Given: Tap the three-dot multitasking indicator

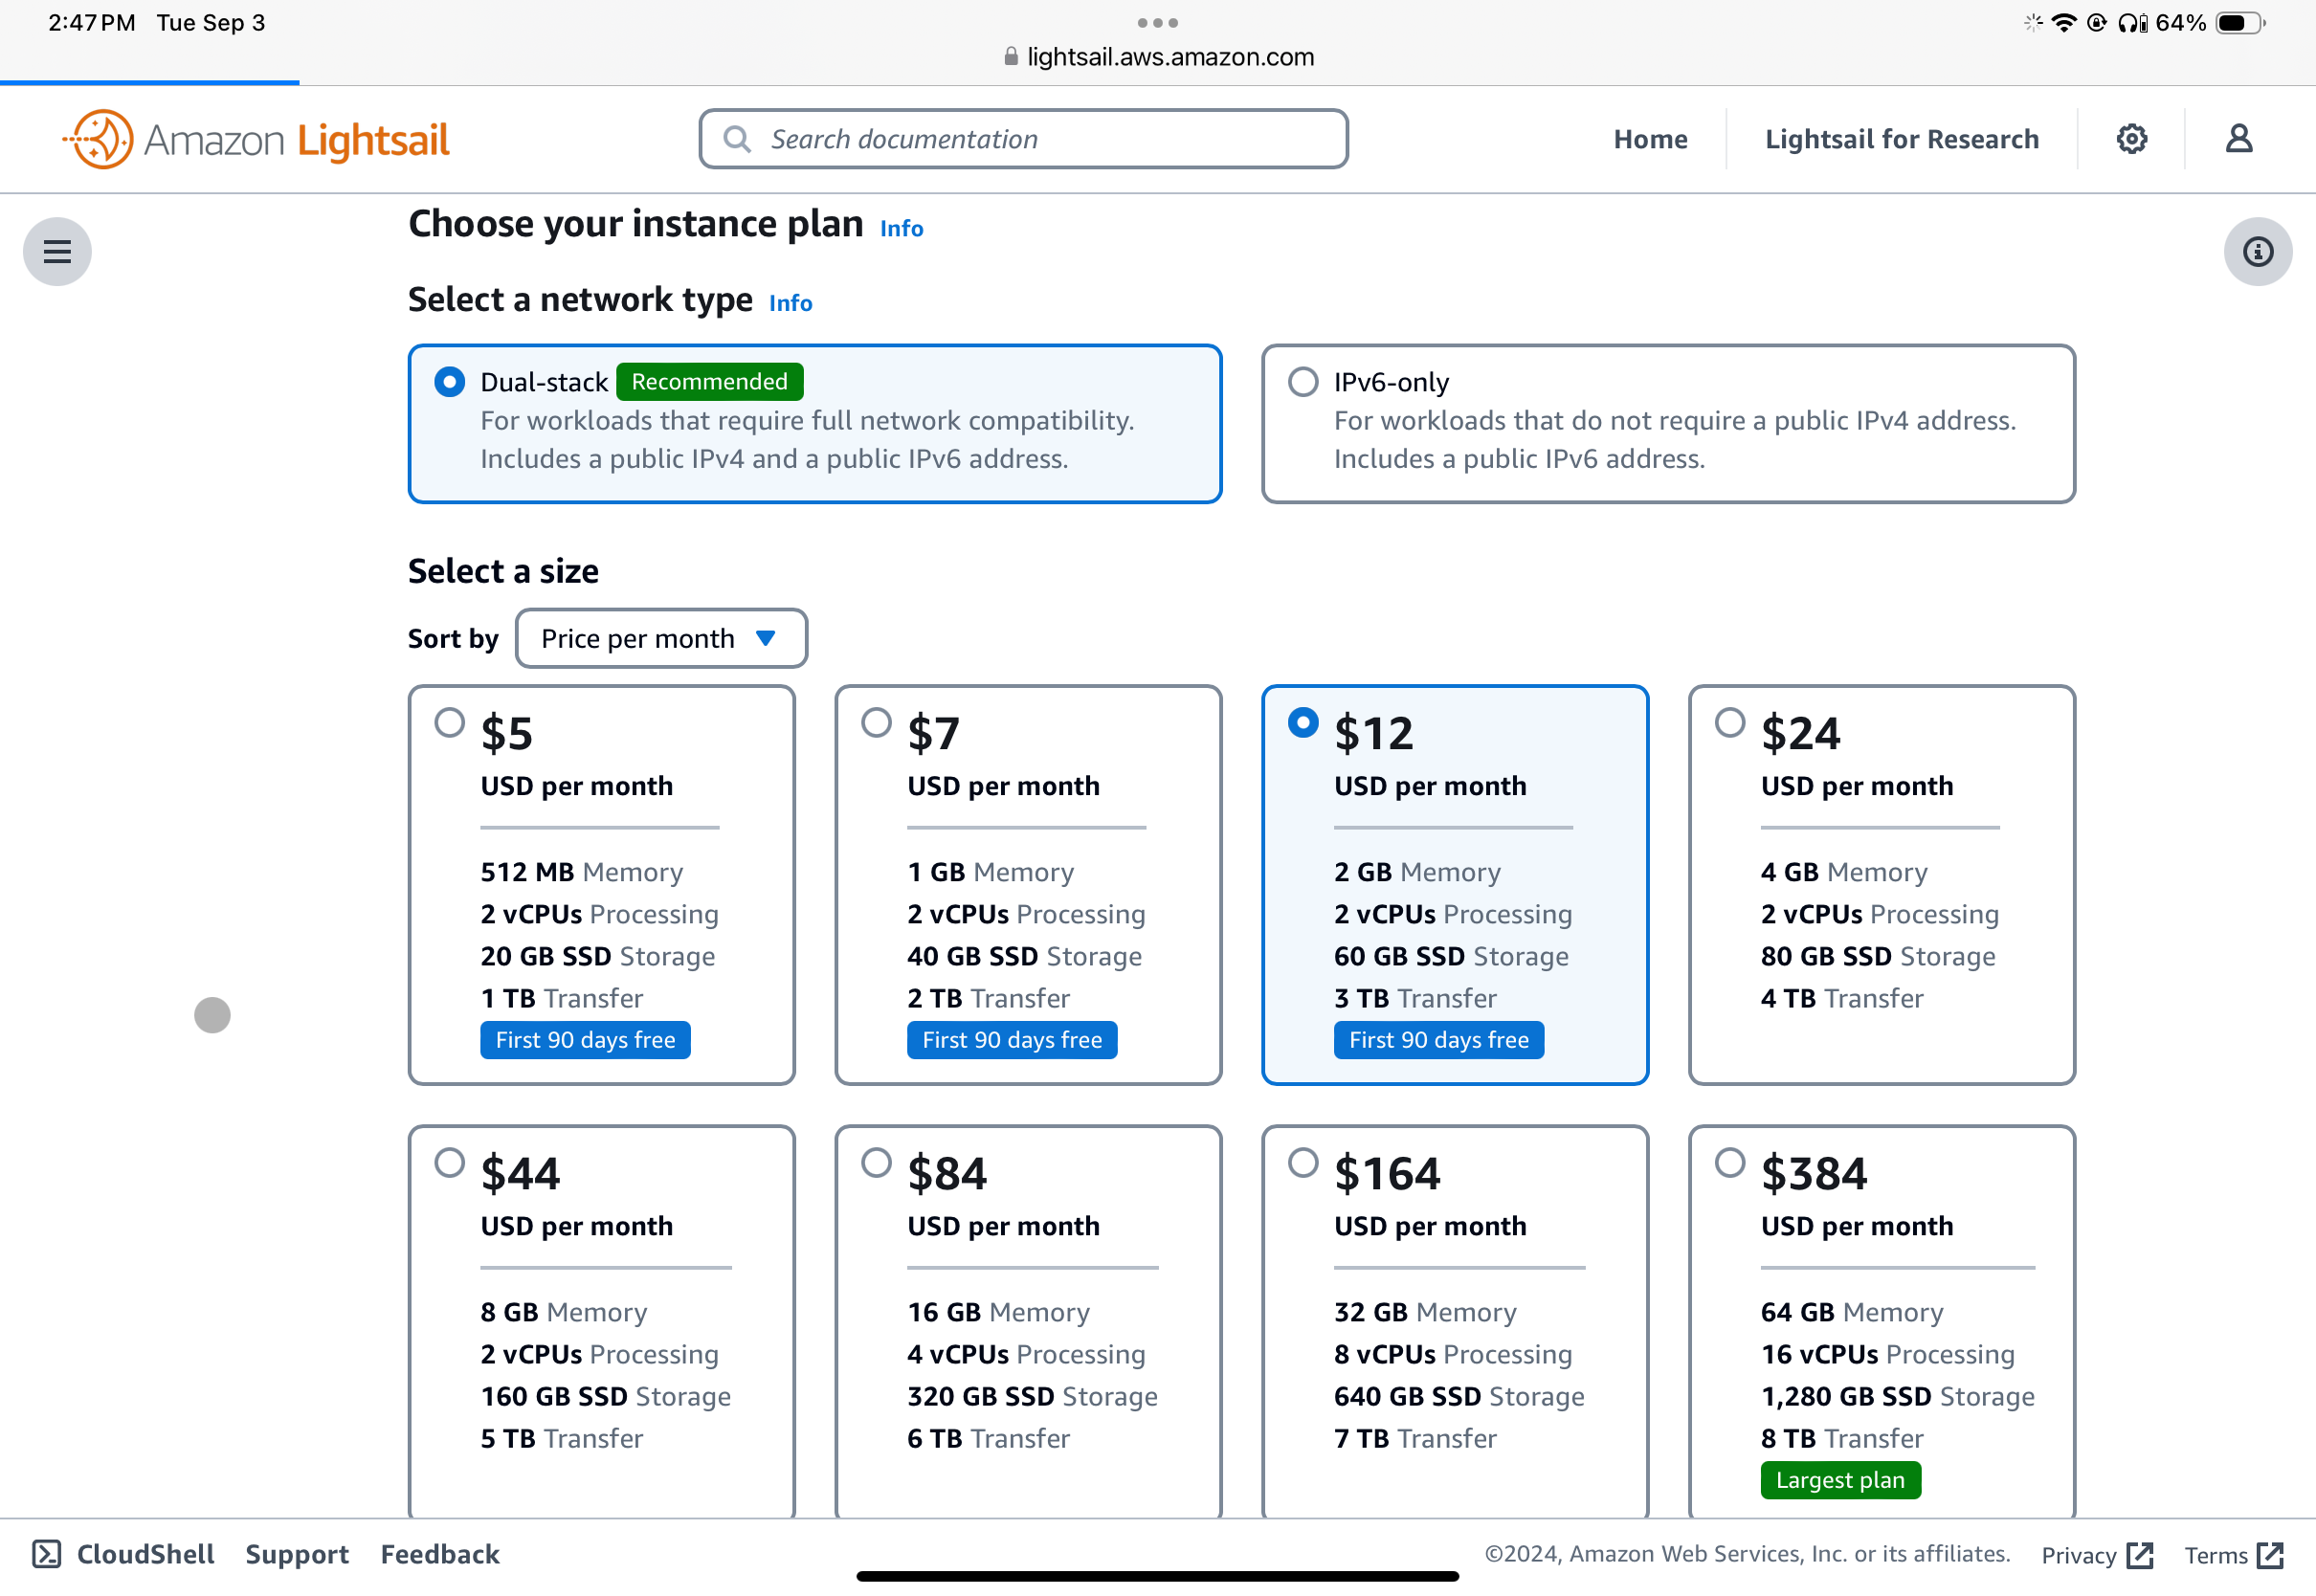Looking at the screenshot, I should [x=1158, y=22].
